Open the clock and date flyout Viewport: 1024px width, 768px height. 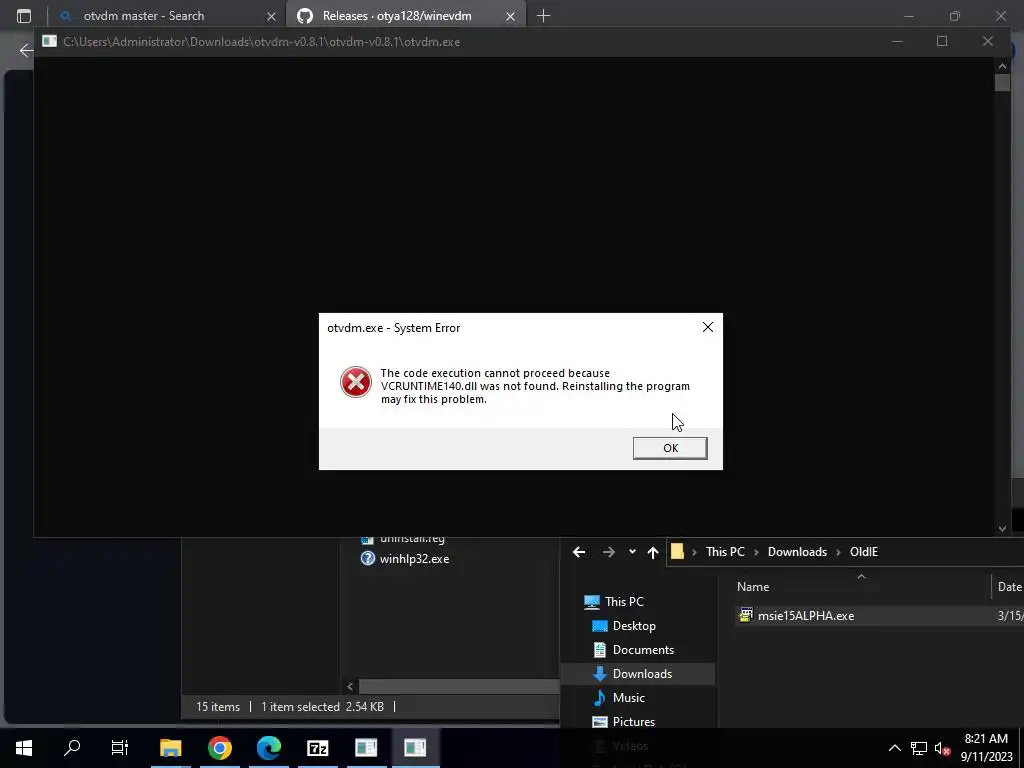click(x=986, y=748)
